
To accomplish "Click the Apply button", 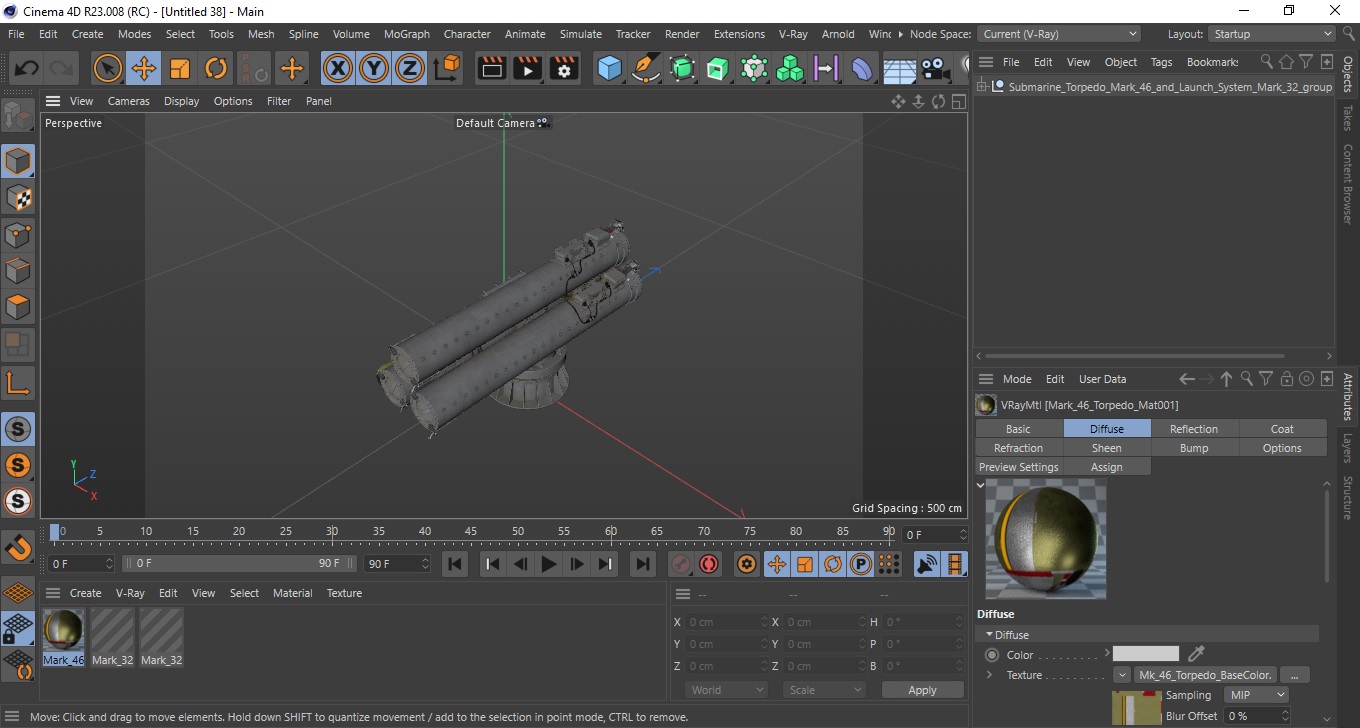I will point(922,690).
